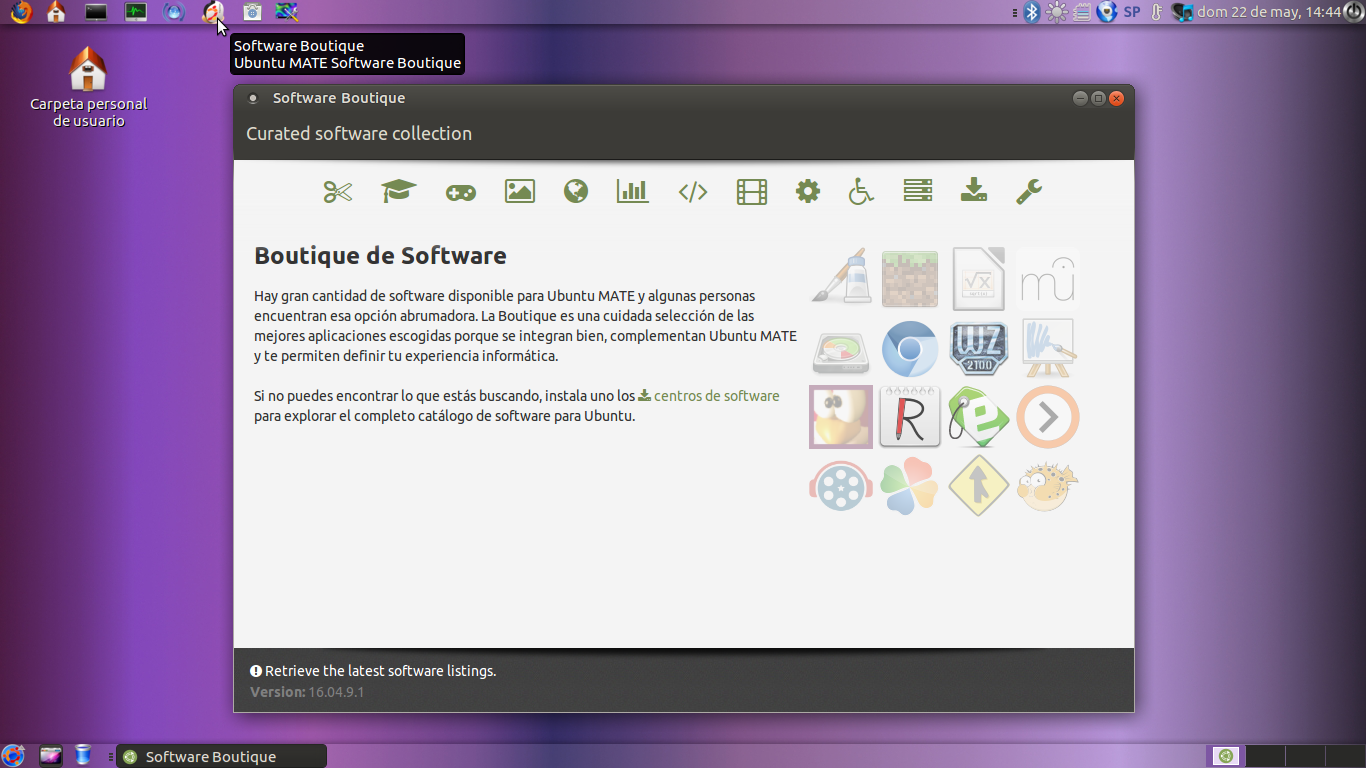Open the Servers rack category
The height and width of the screenshot is (768, 1366).
918,191
